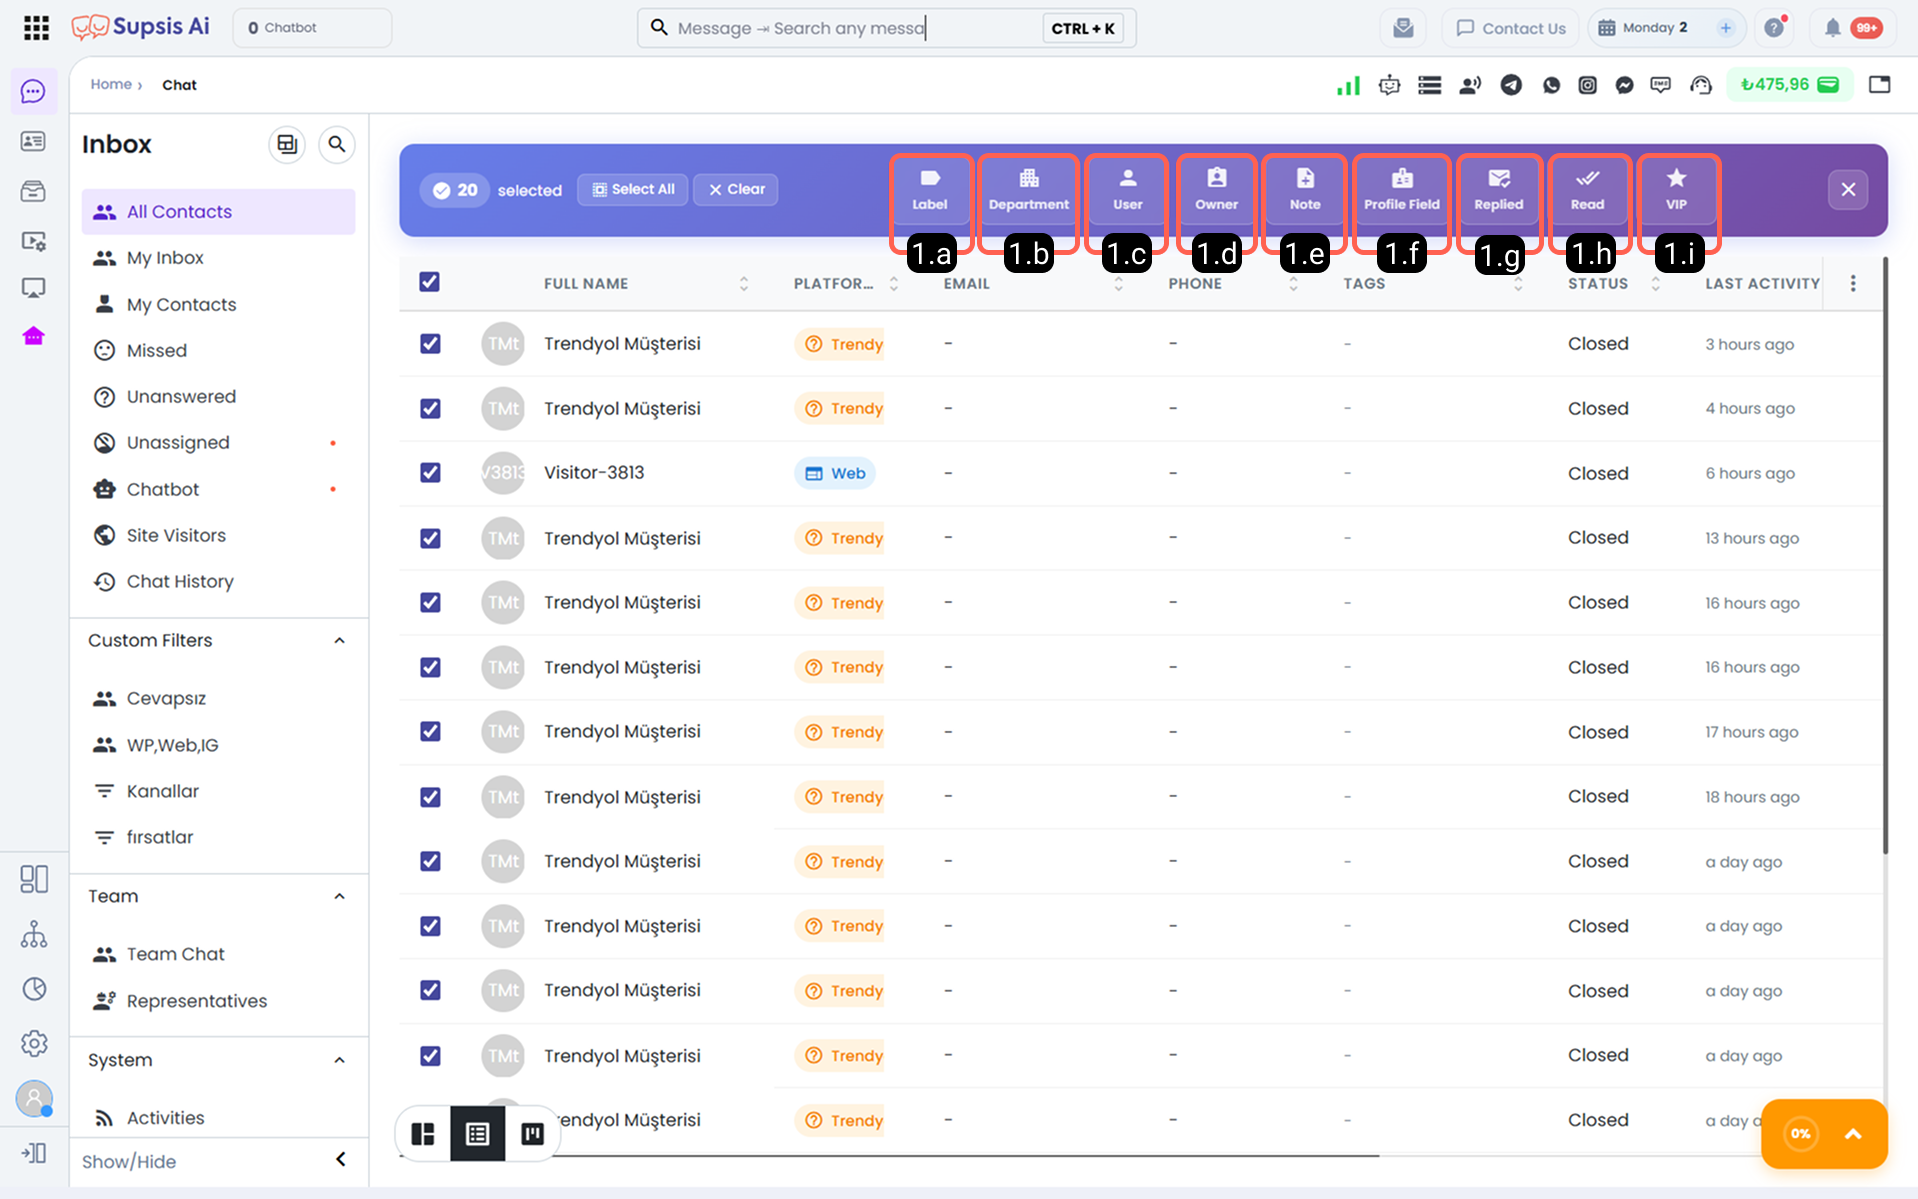Open chat section in left sidebar
Viewport: 1918px width, 1199px height.
[x=33, y=92]
